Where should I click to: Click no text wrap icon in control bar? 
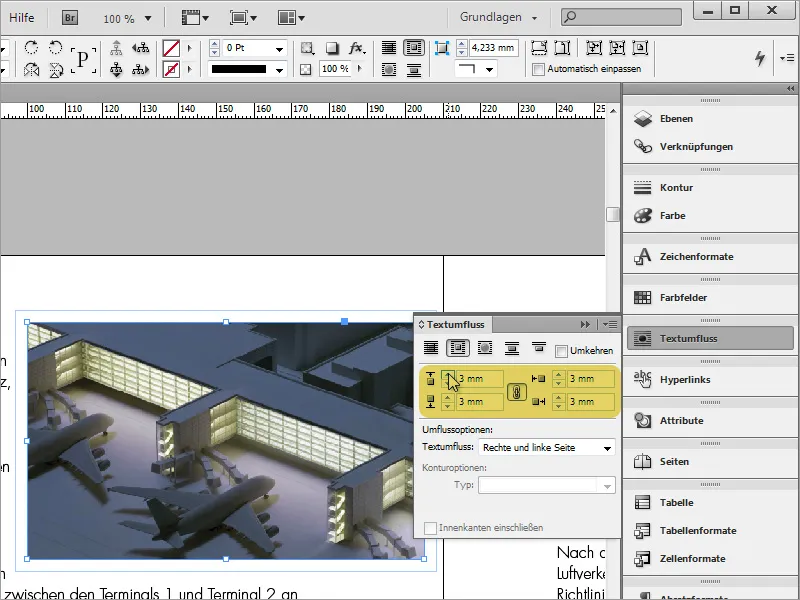(x=389, y=48)
